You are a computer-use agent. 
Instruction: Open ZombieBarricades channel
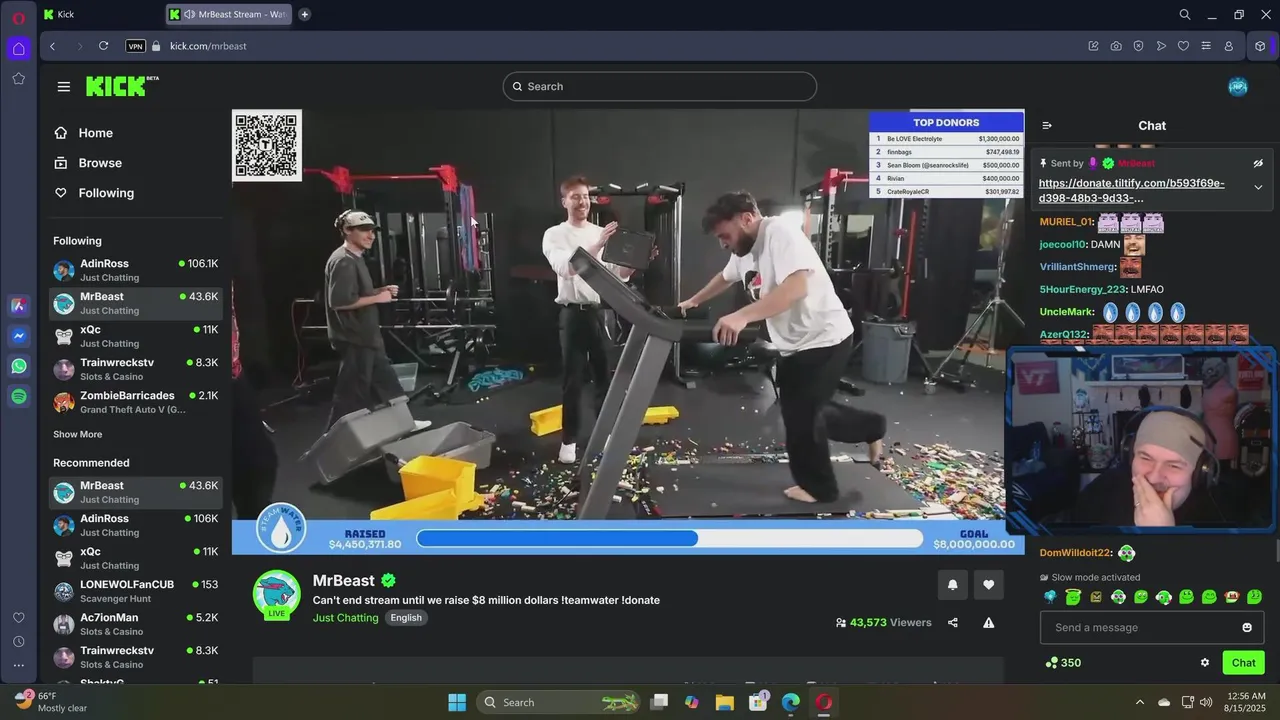135,402
